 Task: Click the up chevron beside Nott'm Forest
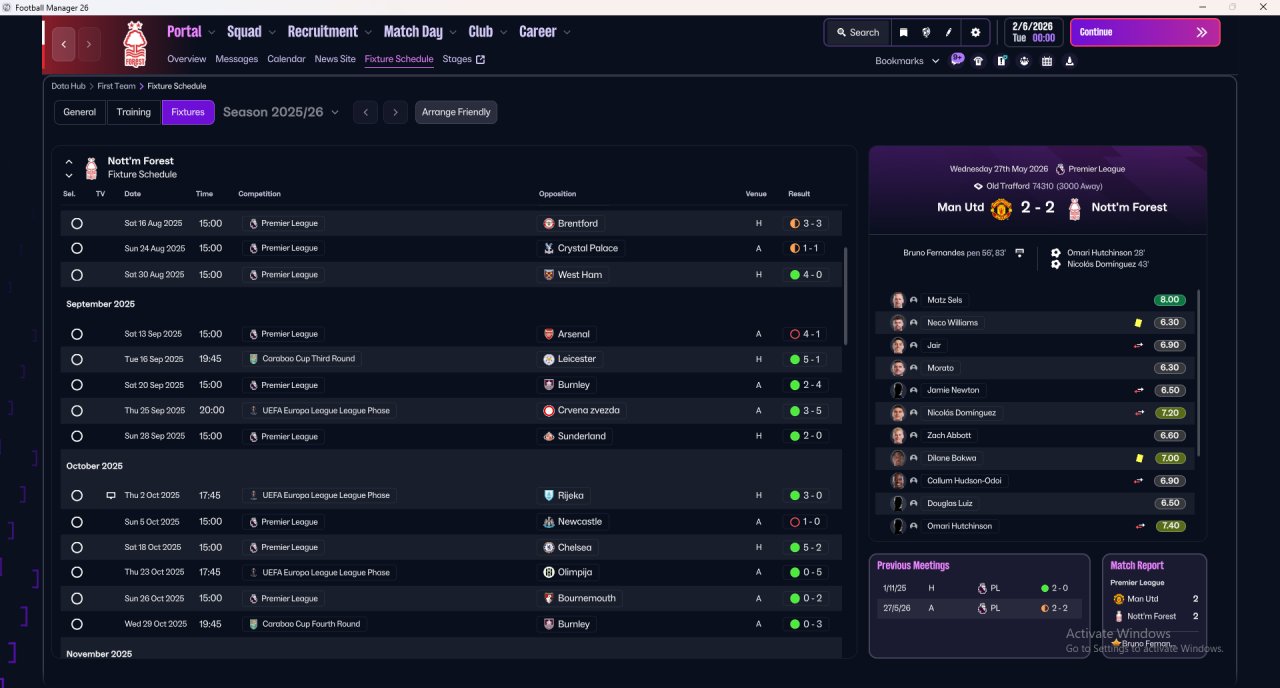(x=69, y=161)
